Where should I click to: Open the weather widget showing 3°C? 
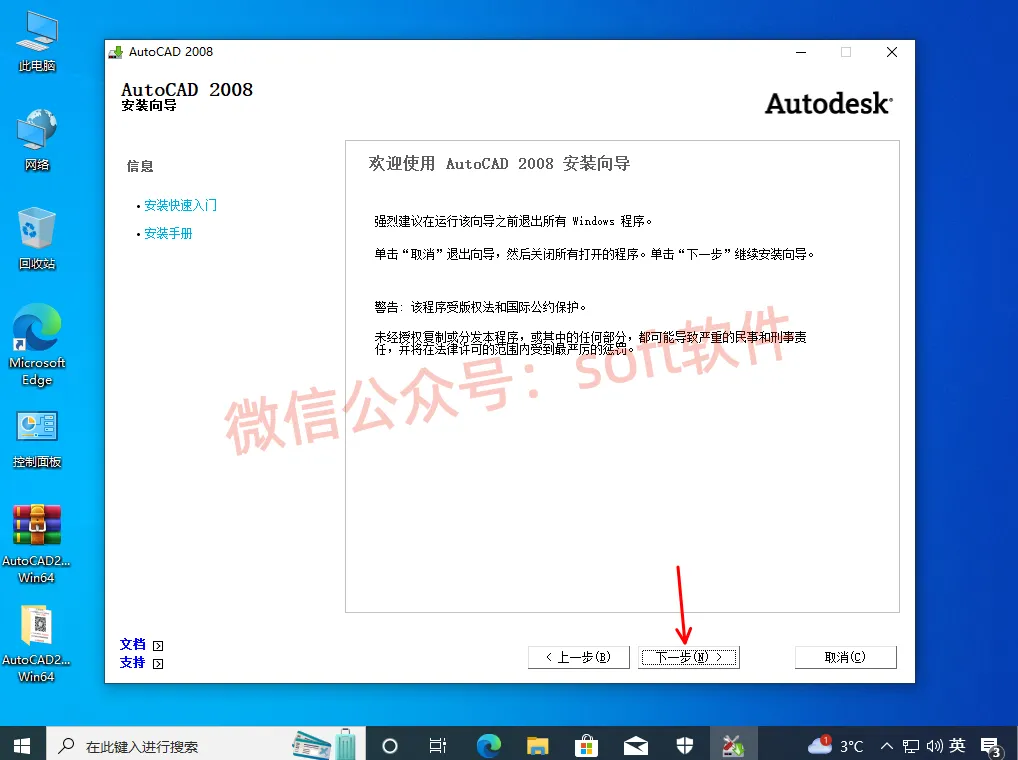click(836, 746)
